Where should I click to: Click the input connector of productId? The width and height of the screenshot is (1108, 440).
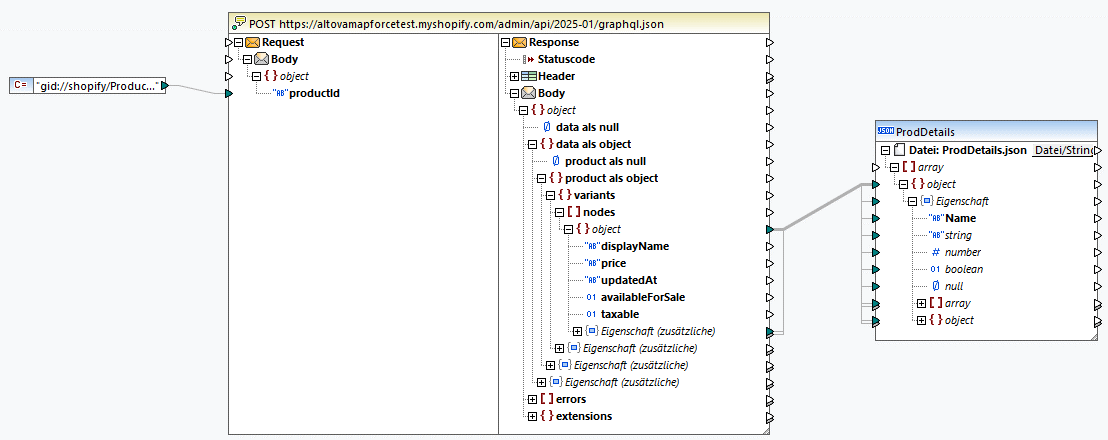pyautogui.click(x=229, y=94)
